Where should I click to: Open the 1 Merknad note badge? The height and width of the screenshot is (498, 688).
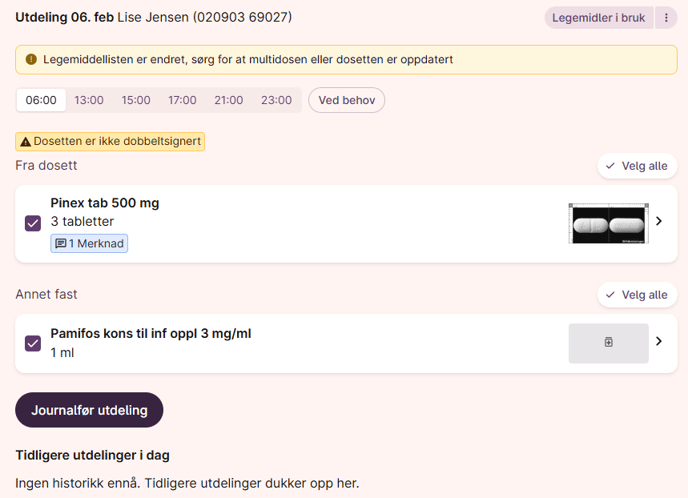pos(89,243)
